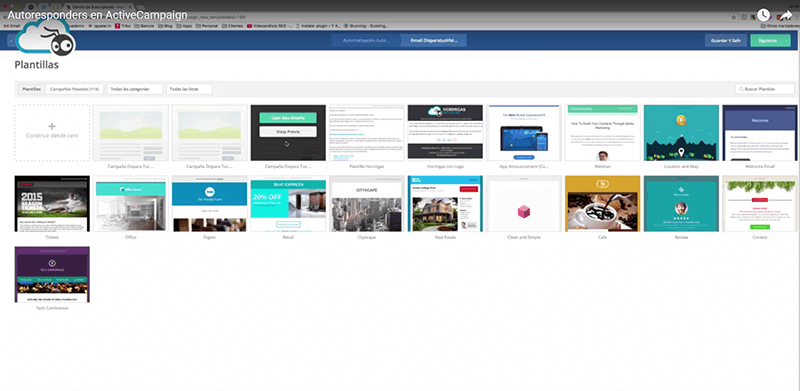Click the Cityscape label text
The width and height of the screenshot is (800, 391).
(367, 237)
